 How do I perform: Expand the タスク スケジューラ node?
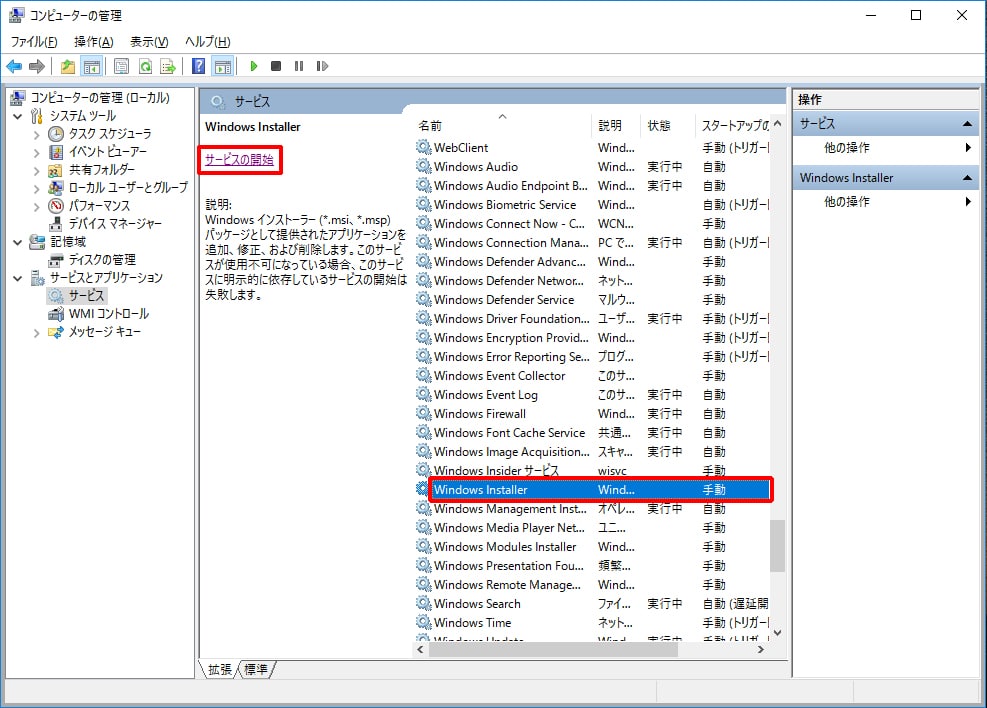point(37,134)
